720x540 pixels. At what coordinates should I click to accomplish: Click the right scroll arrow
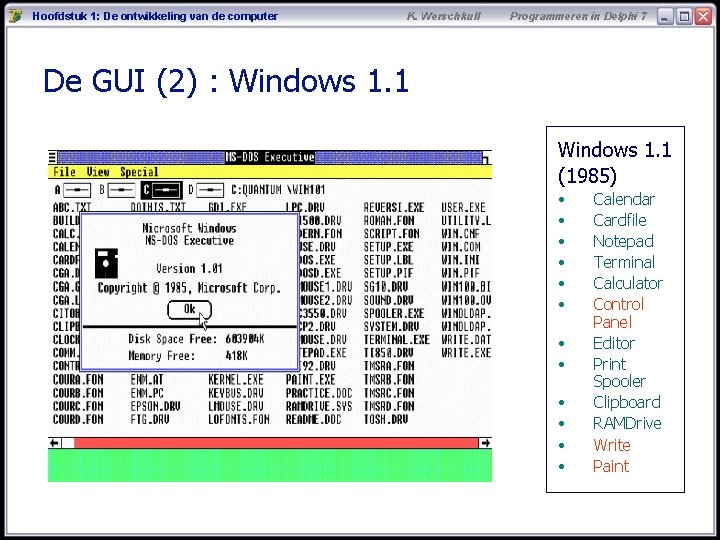click(x=485, y=443)
